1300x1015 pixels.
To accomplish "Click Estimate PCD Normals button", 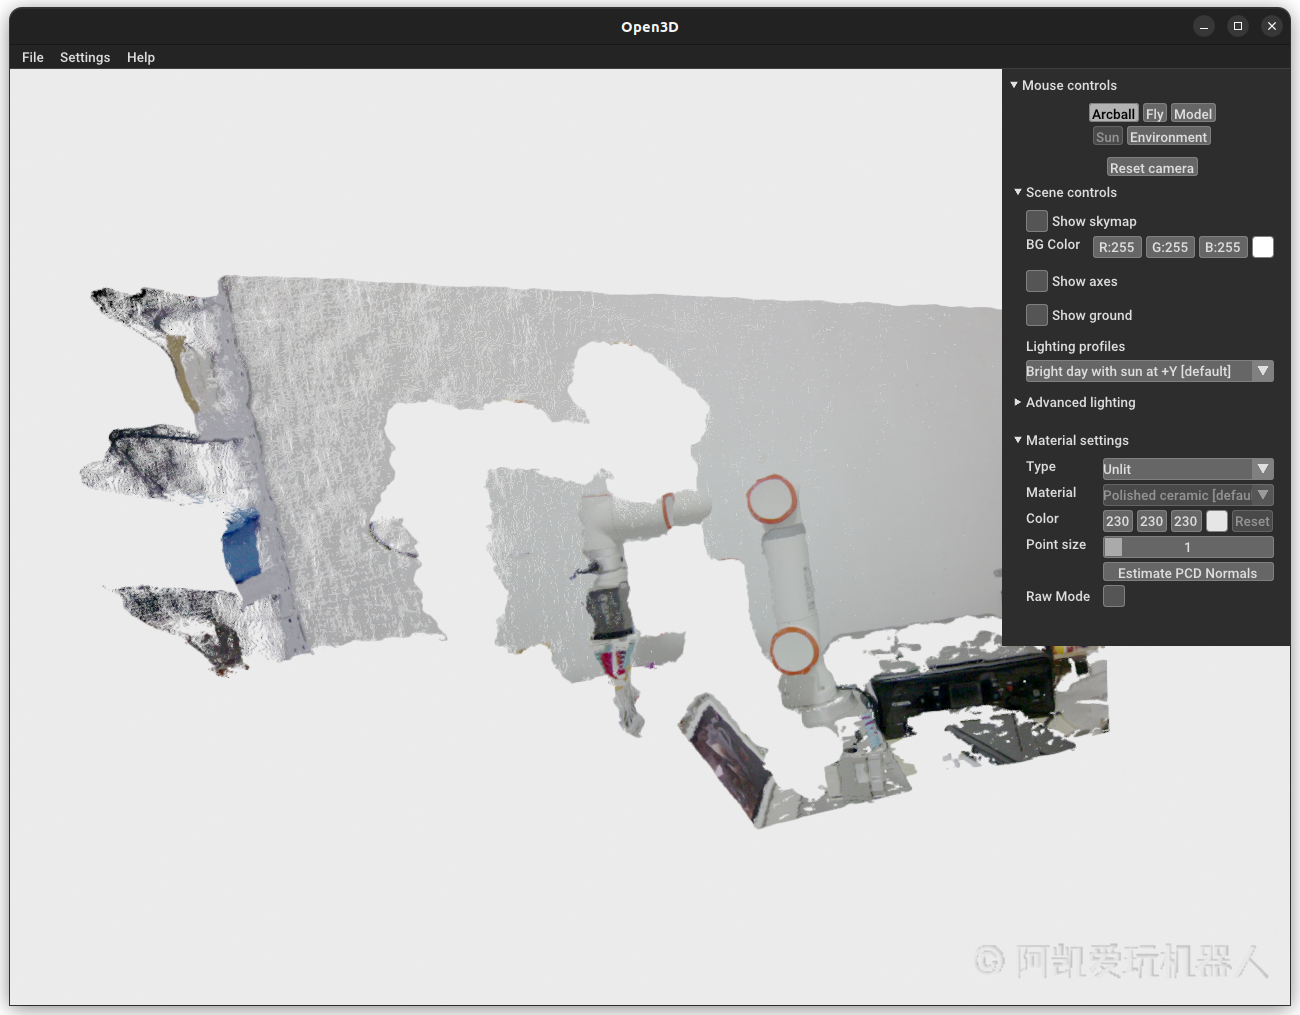I will [x=1188, y=573].
